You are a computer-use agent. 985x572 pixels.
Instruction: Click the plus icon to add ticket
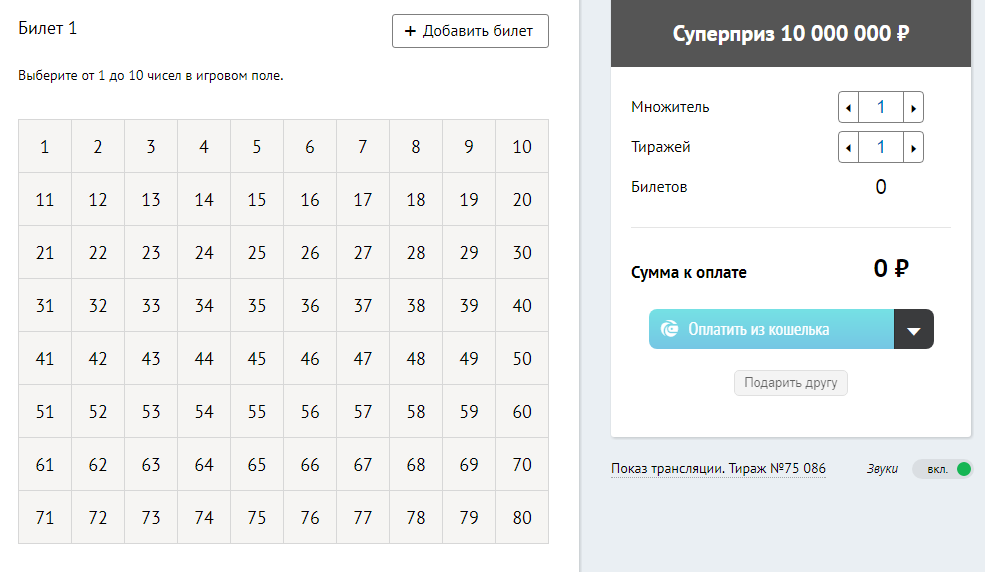click(410, 31)
